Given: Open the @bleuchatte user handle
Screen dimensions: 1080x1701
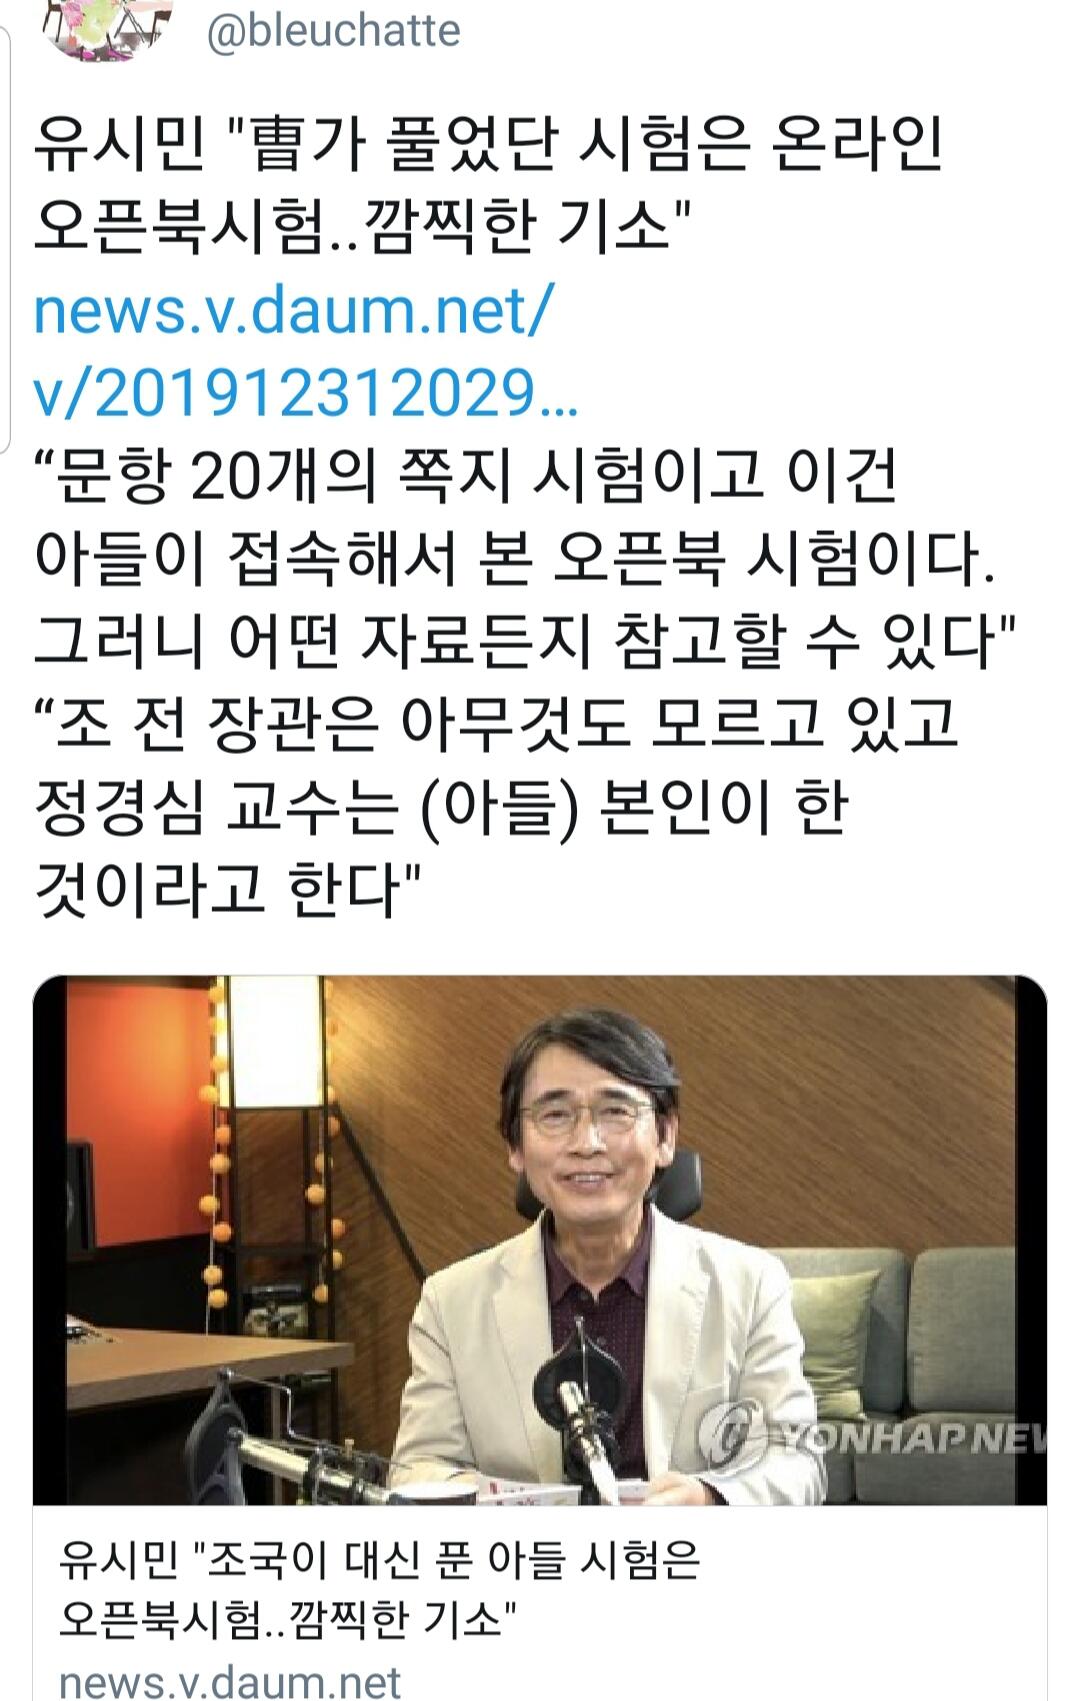Looking at the screenshot, I should pos(333,30).
